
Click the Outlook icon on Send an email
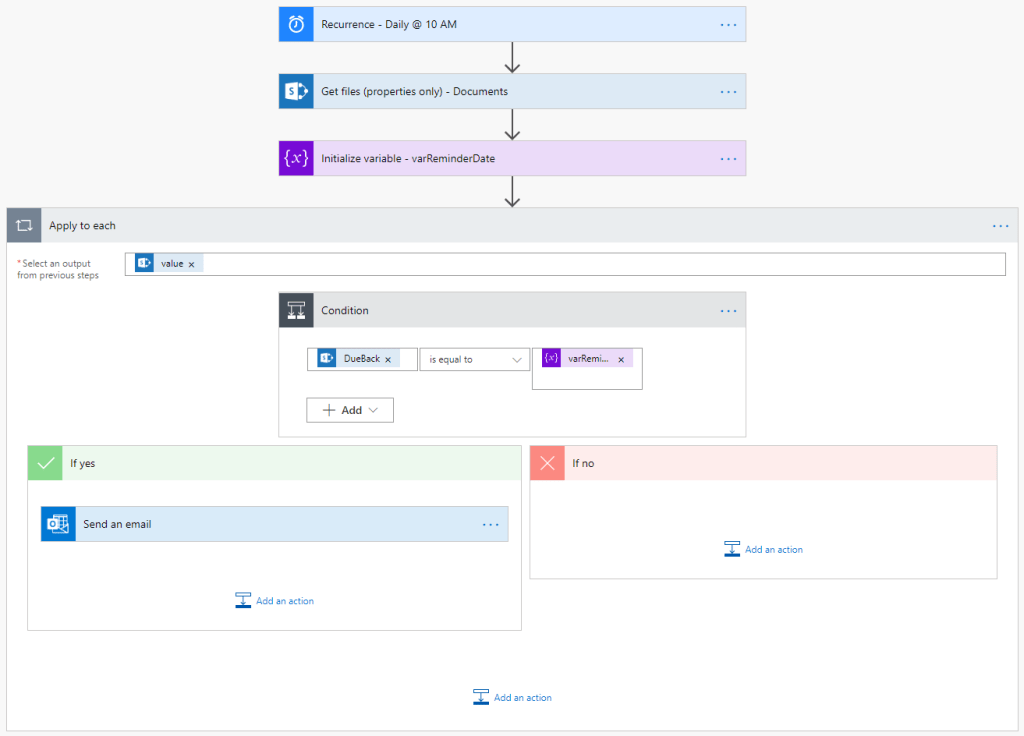(x=58, y=524)
